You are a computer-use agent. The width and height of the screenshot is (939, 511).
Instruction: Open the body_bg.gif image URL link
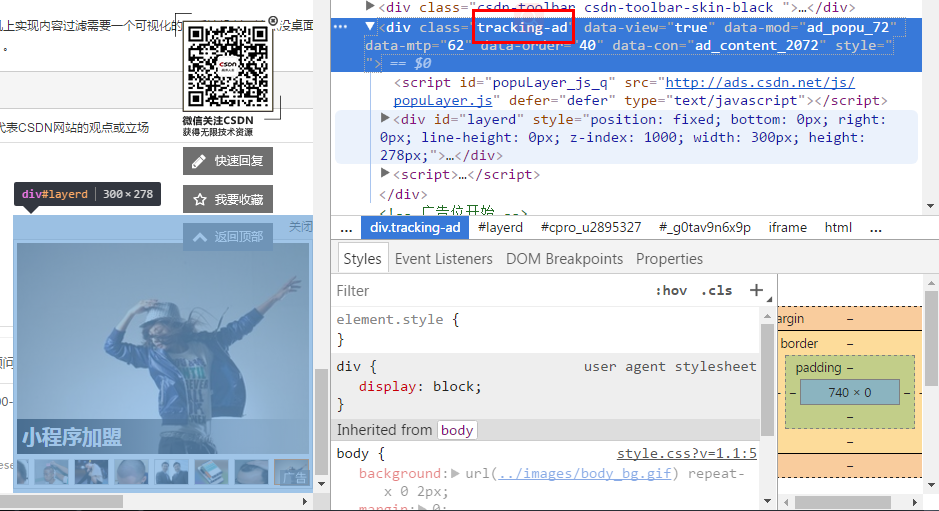[584, 473]
